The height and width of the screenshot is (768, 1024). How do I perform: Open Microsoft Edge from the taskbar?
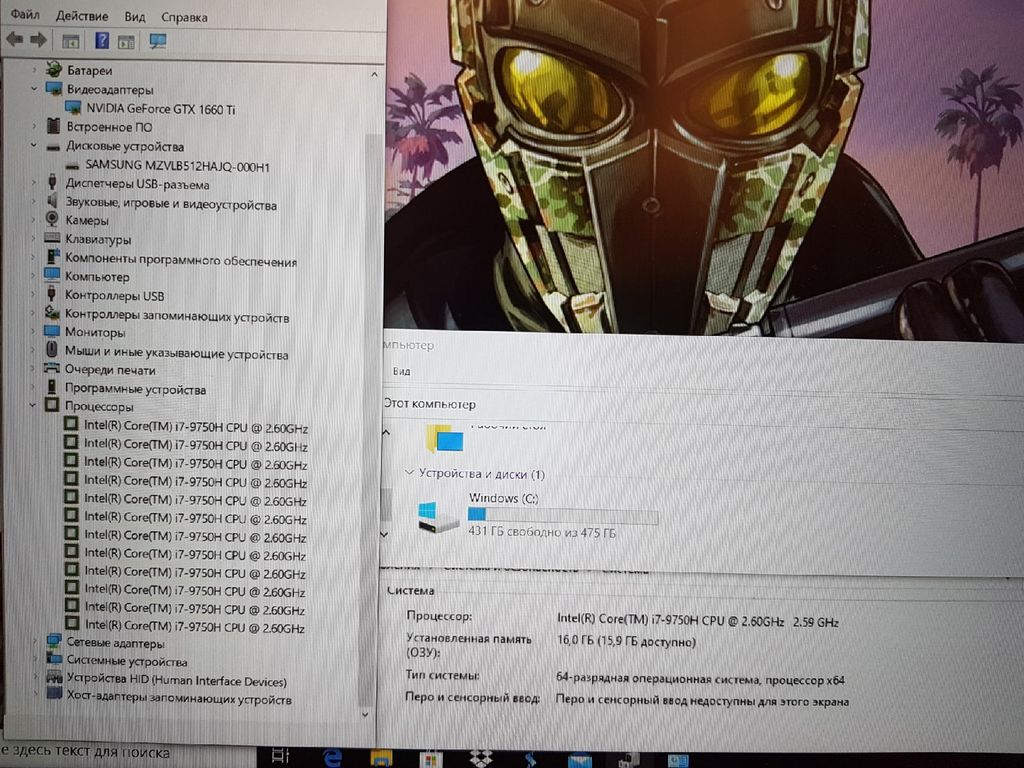pos(333,759)
